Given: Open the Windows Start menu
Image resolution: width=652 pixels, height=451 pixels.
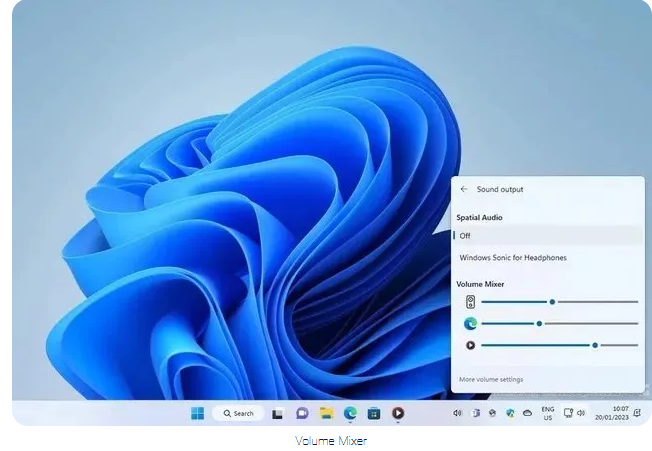Looking at the screenshot, I should [x=198, y=413].
